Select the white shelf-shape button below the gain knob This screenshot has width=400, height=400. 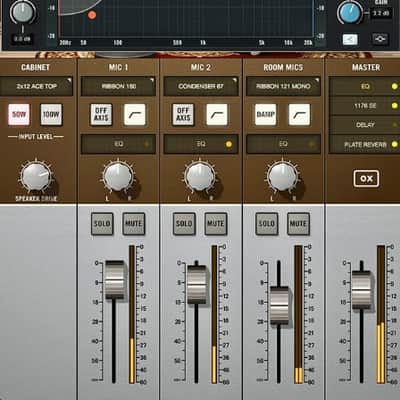click(x=350, y=40)
